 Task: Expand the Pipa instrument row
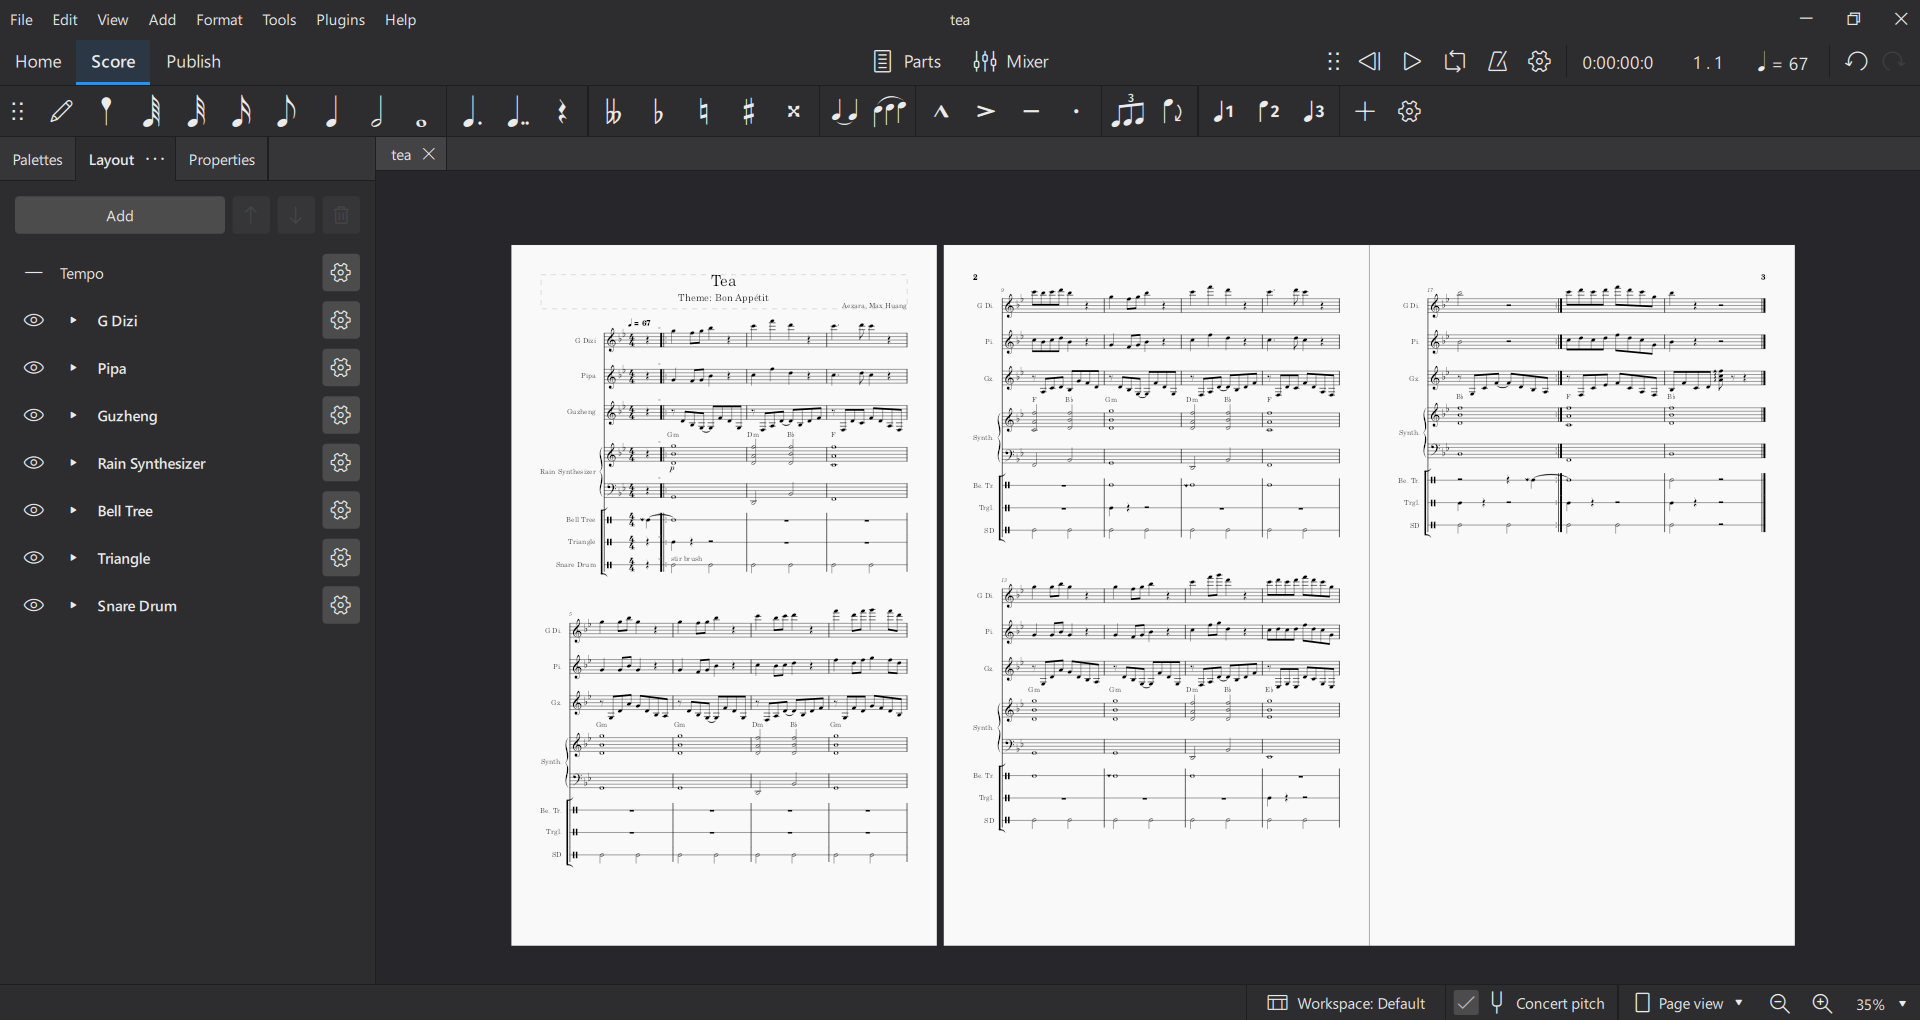(73, 368)
